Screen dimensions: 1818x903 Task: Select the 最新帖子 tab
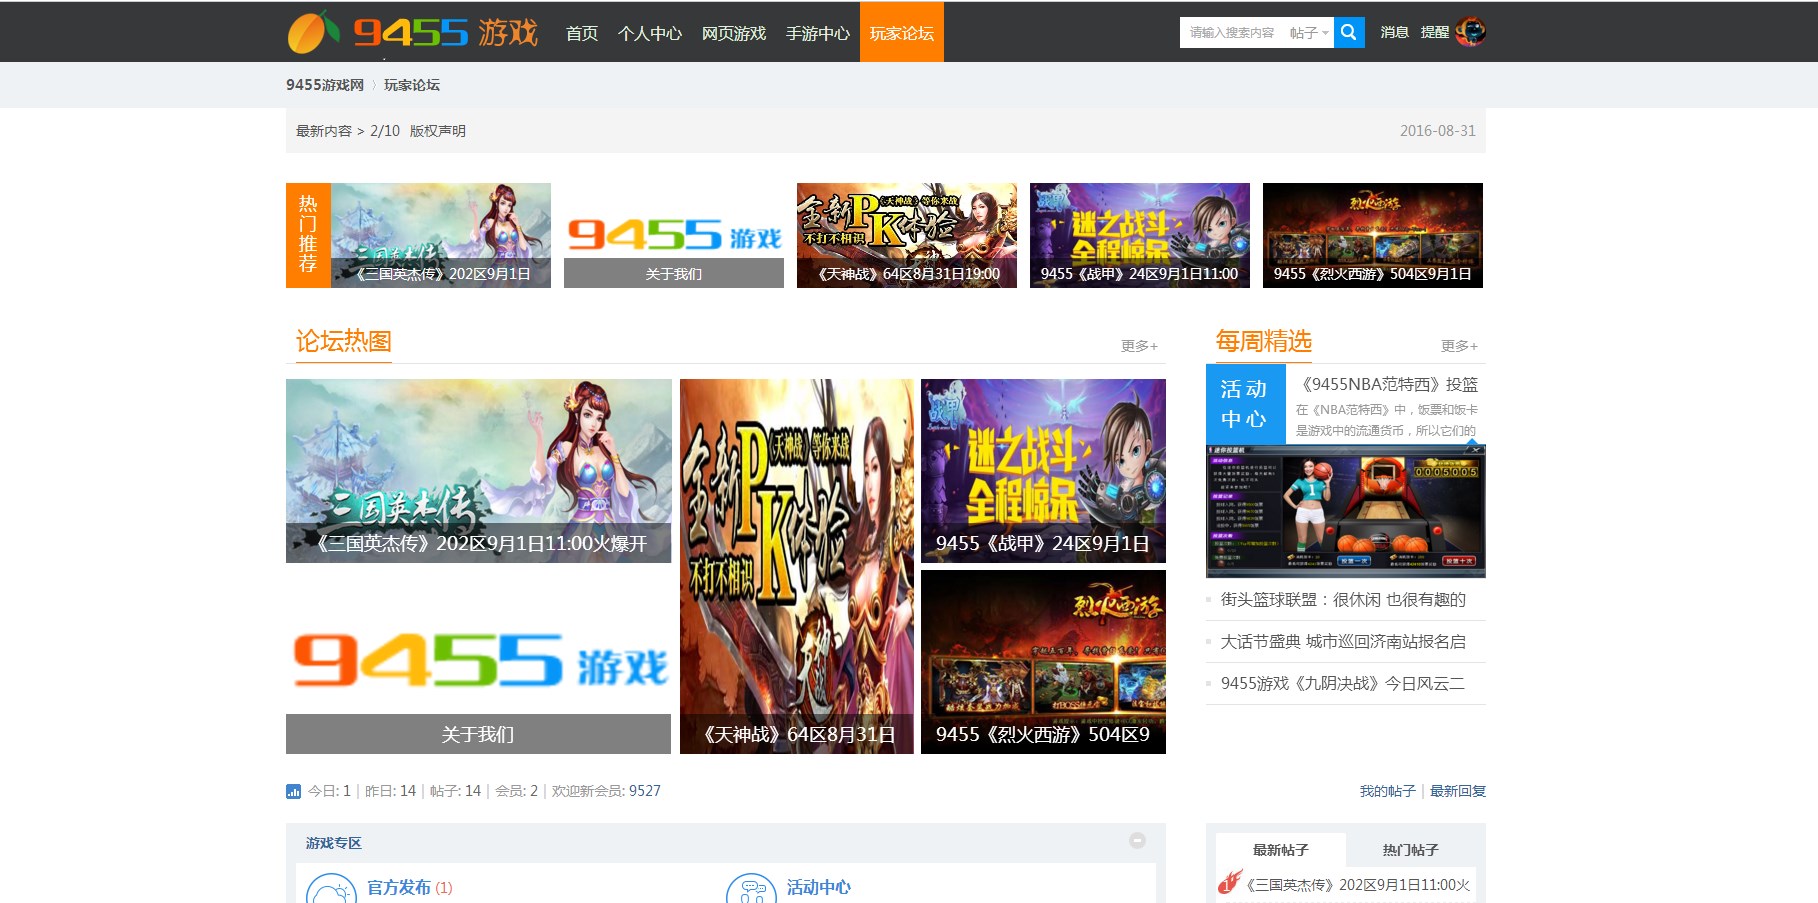coord(1281,850)
